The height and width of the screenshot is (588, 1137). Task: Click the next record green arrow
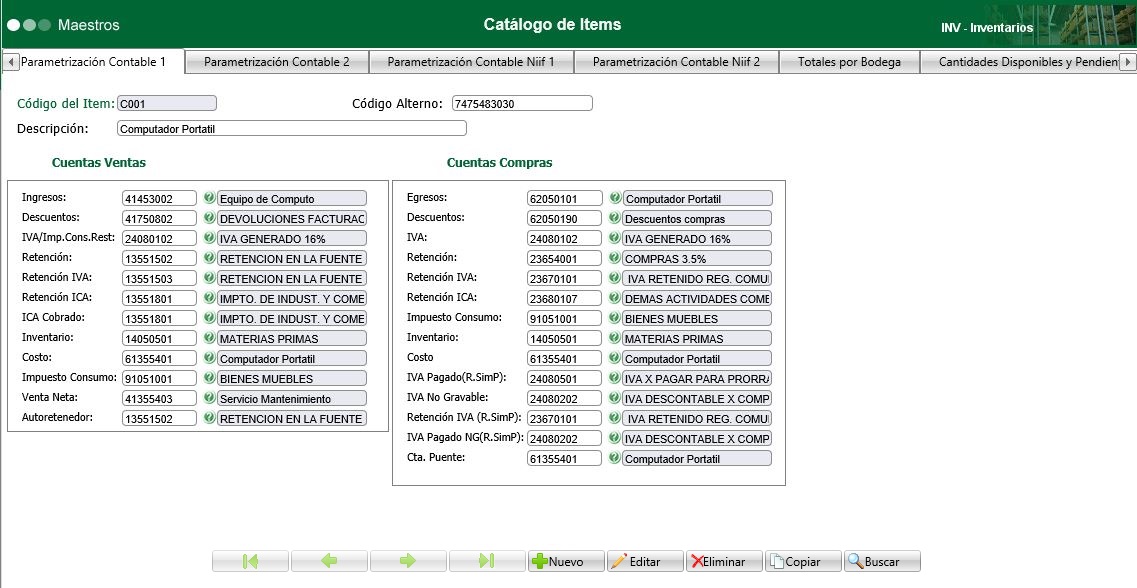pyautogui.click(x=408, y=561)
